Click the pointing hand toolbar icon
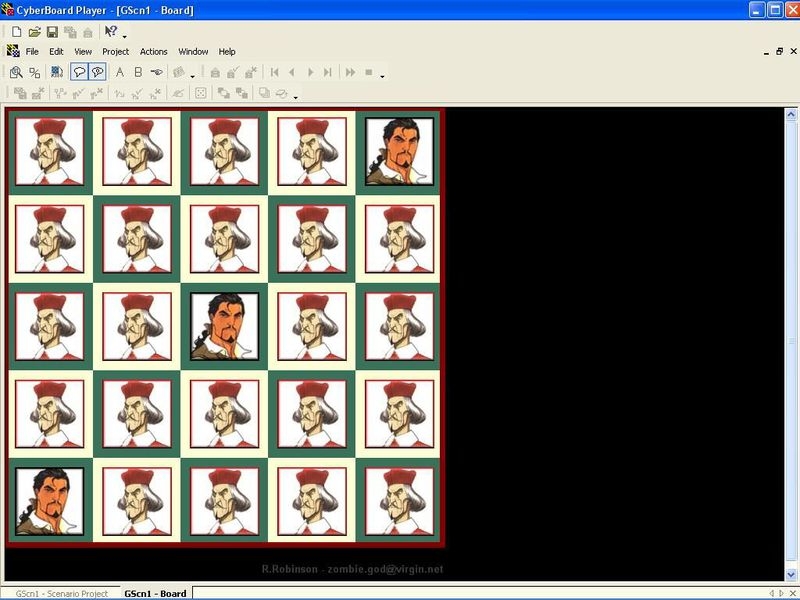 tap(157, 72)
